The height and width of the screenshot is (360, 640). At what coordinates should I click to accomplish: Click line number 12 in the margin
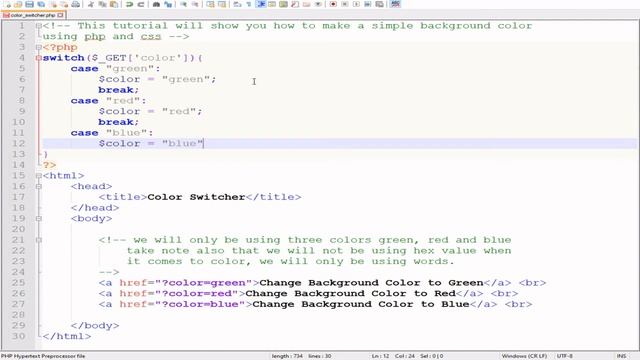coord(18,144)
